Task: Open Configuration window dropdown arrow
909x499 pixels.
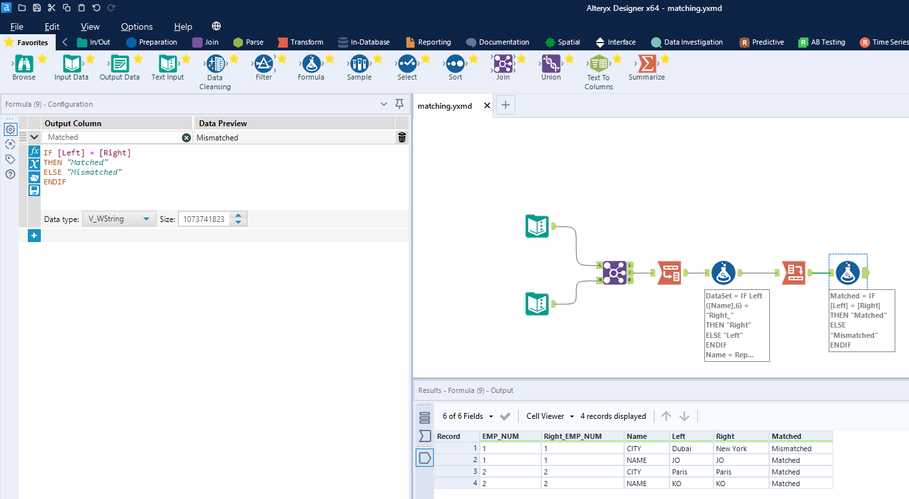Action: click(x=383, y=104)
